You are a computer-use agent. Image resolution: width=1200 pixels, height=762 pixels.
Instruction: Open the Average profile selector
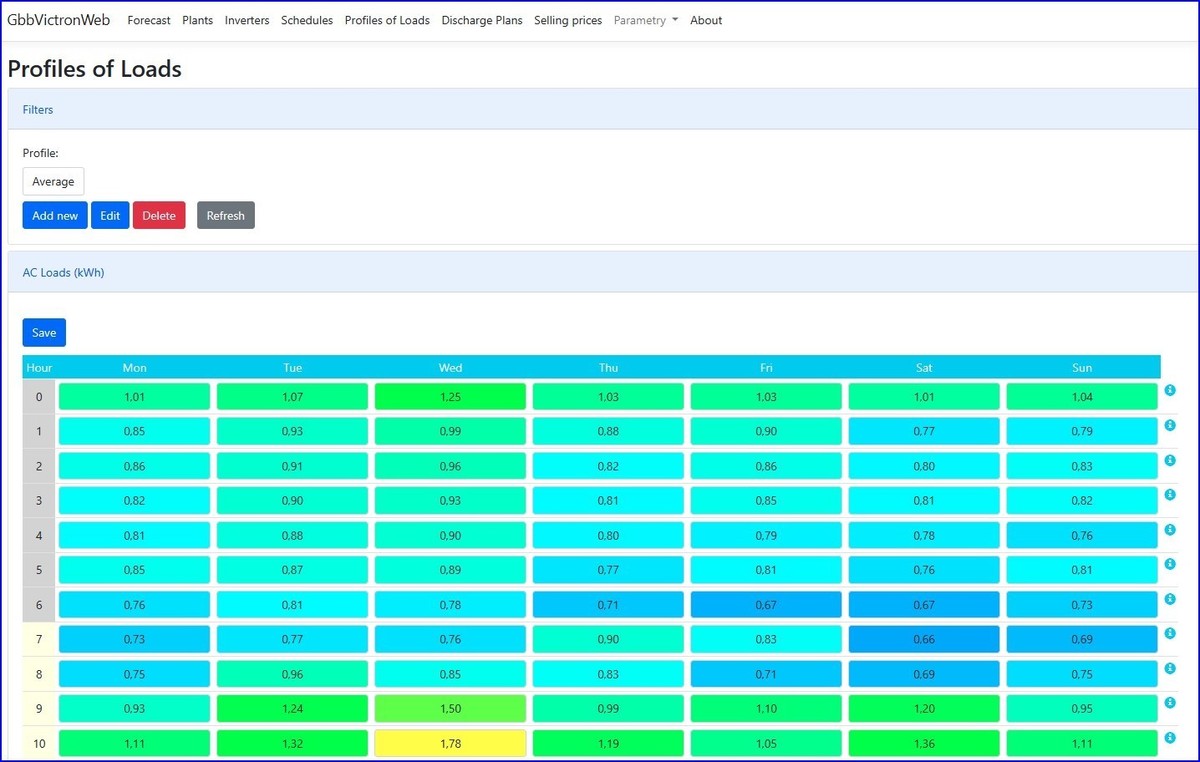pos(53,182)
